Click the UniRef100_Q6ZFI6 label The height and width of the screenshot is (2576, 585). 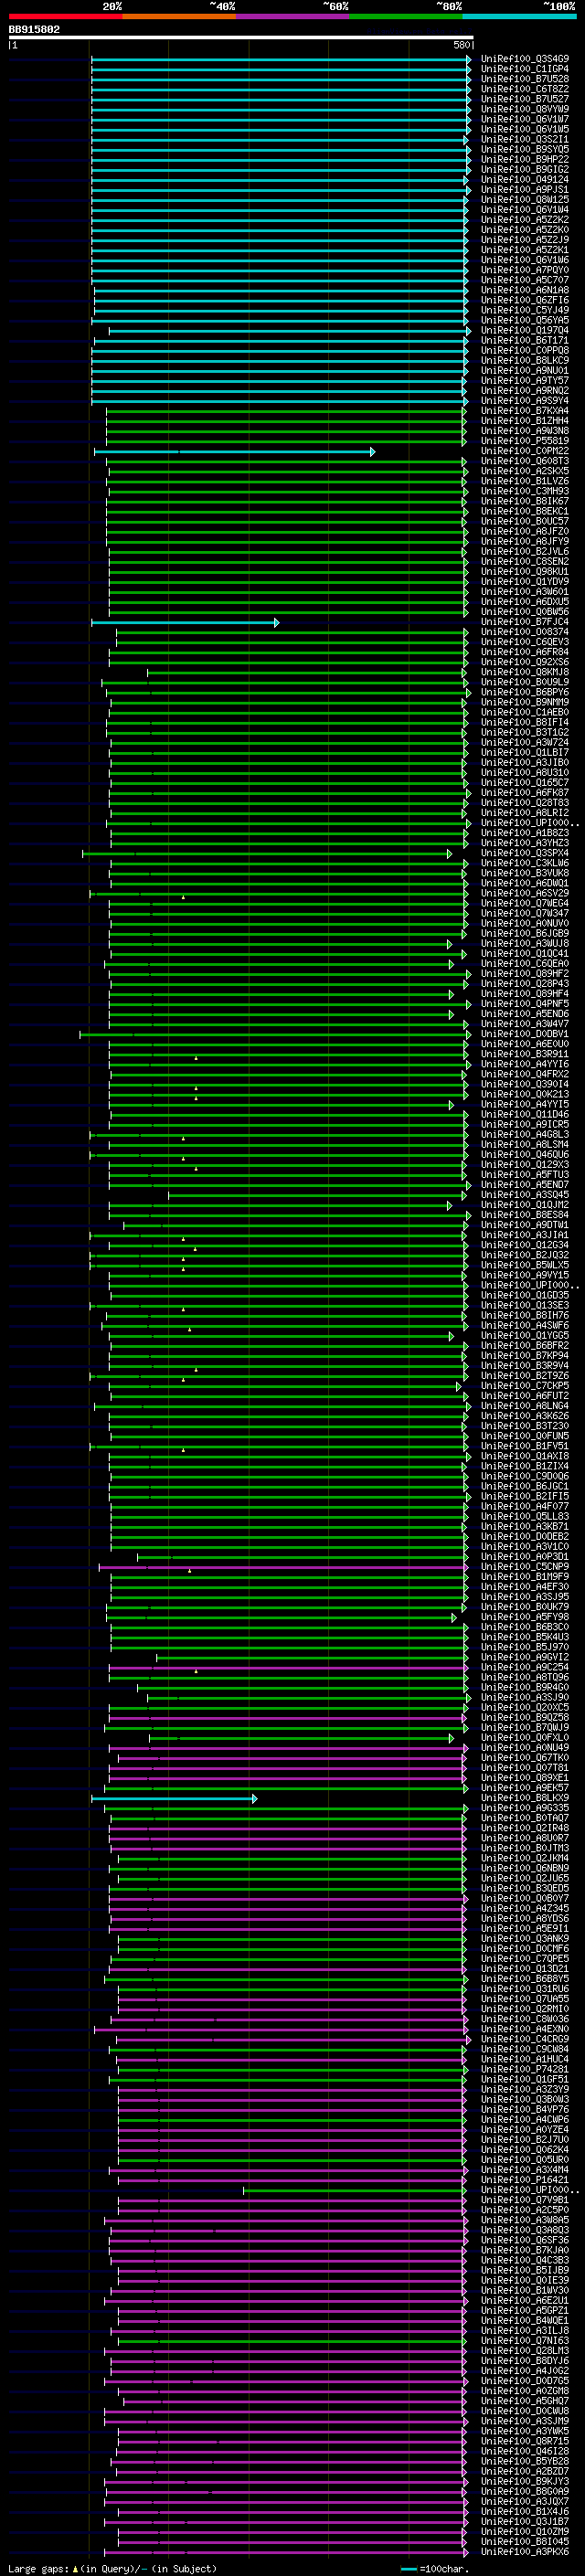[x=524, y=300]
